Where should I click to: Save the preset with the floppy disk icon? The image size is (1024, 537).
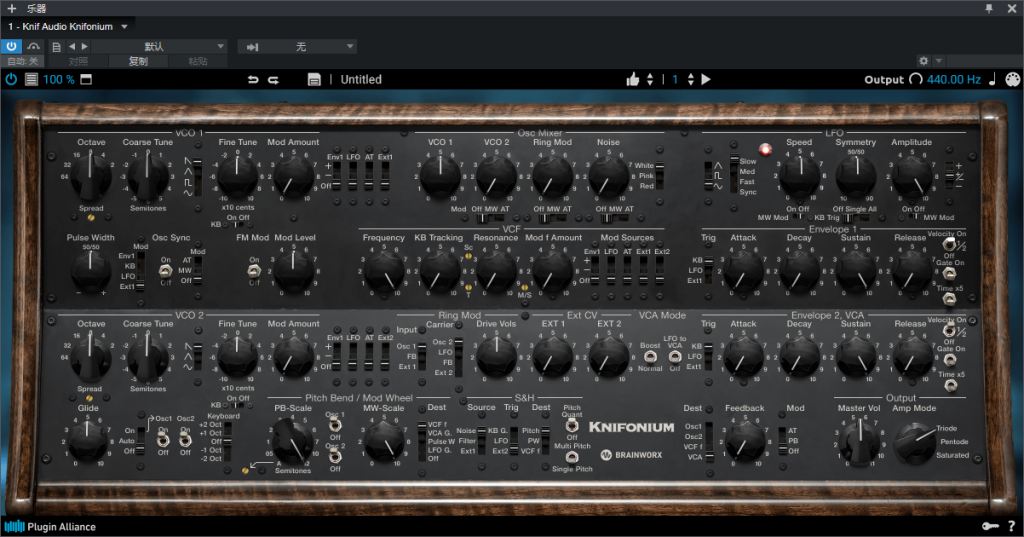coord(314,79)
